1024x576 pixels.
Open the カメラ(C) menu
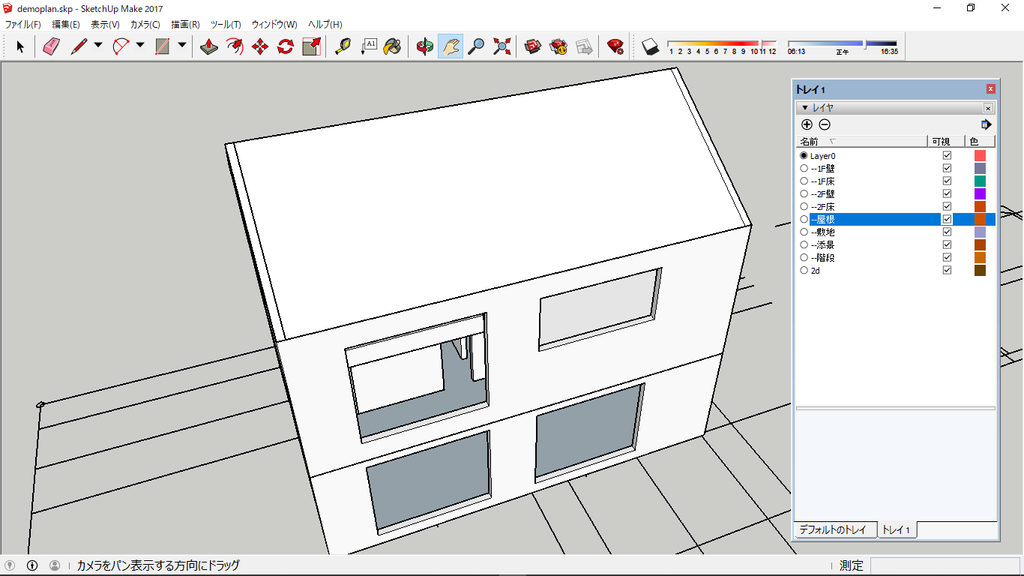pyautogui.click(x=145, y=25)
